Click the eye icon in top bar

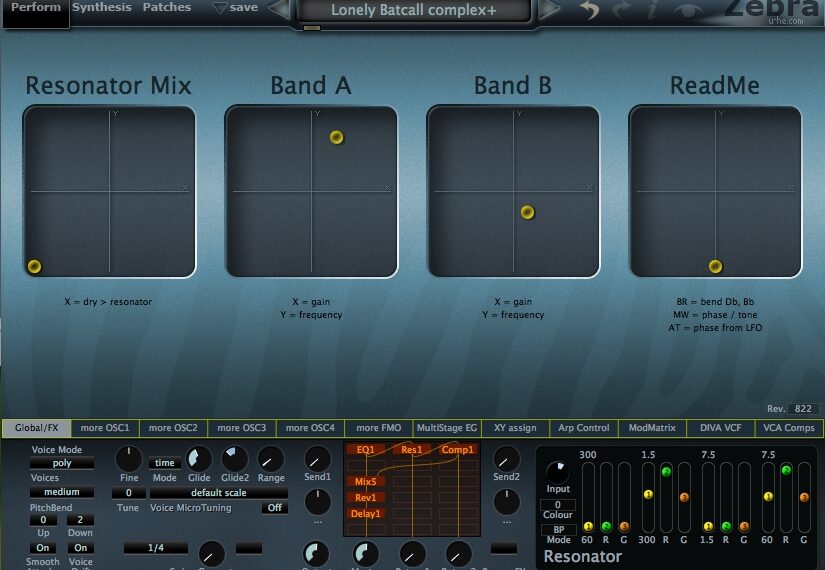coord(687,11)
